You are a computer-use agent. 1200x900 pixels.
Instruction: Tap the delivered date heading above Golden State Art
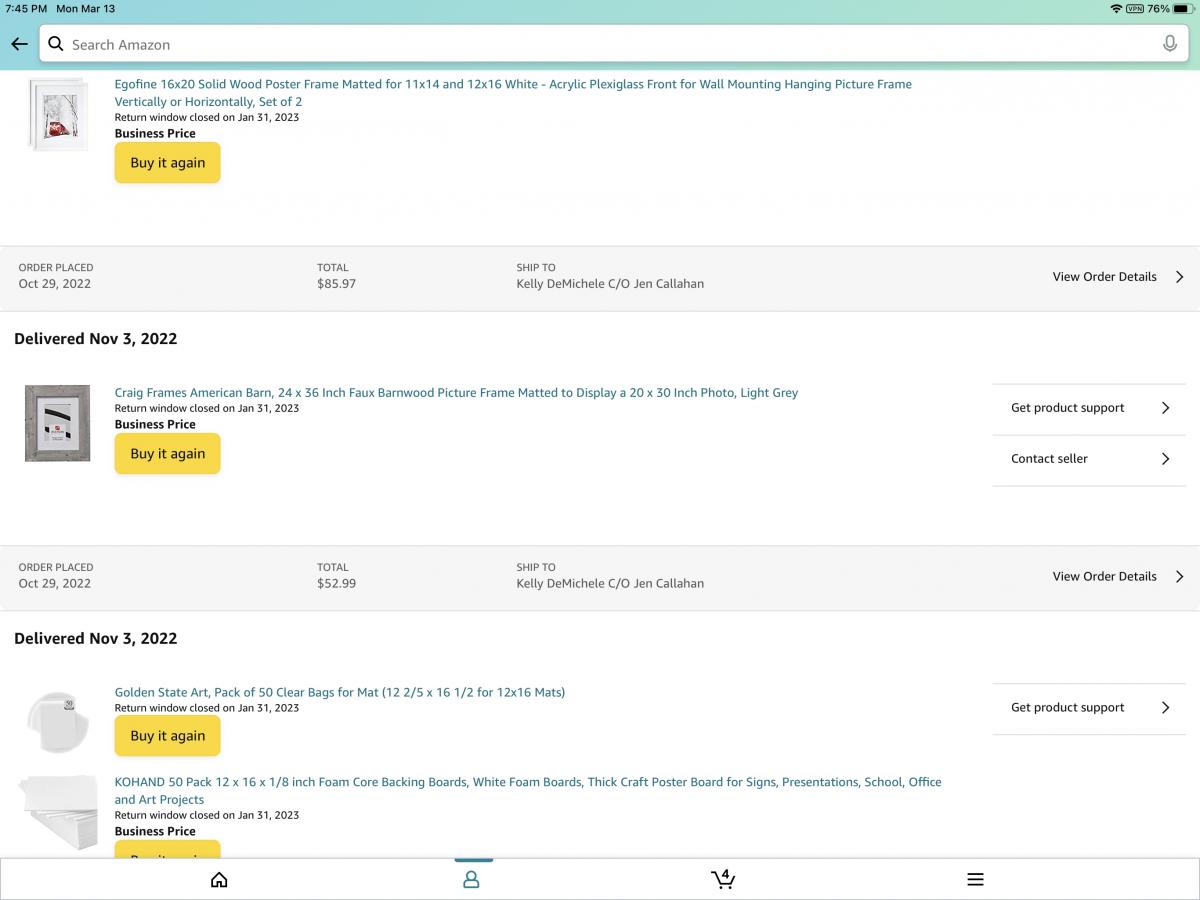pyautogui.click(x=96, y=638)
